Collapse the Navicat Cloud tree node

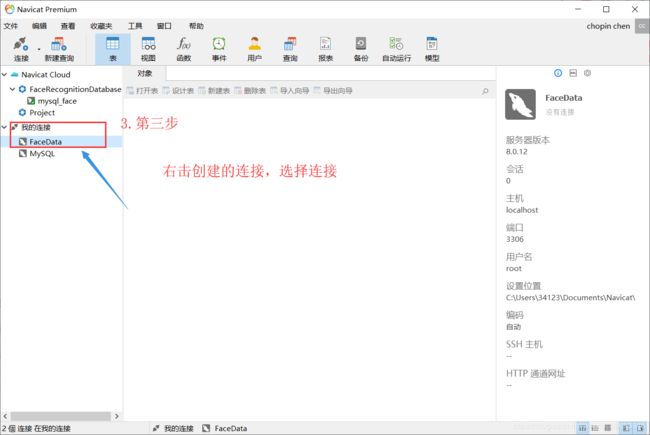5,75
